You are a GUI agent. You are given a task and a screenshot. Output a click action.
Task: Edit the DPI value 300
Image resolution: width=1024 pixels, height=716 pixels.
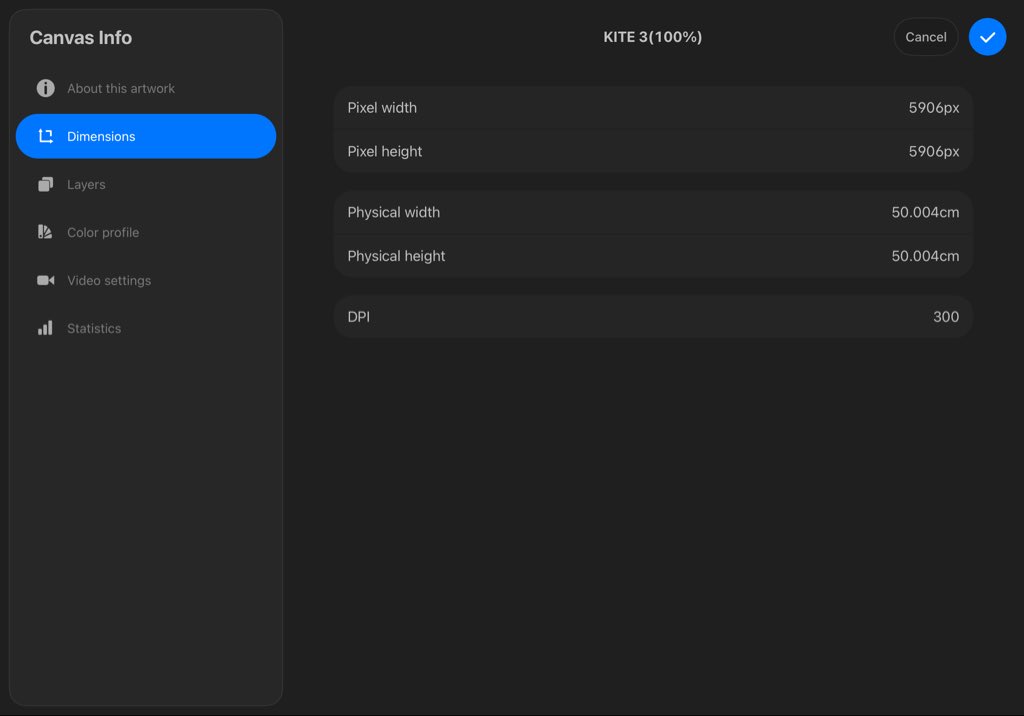coord(946,317)
